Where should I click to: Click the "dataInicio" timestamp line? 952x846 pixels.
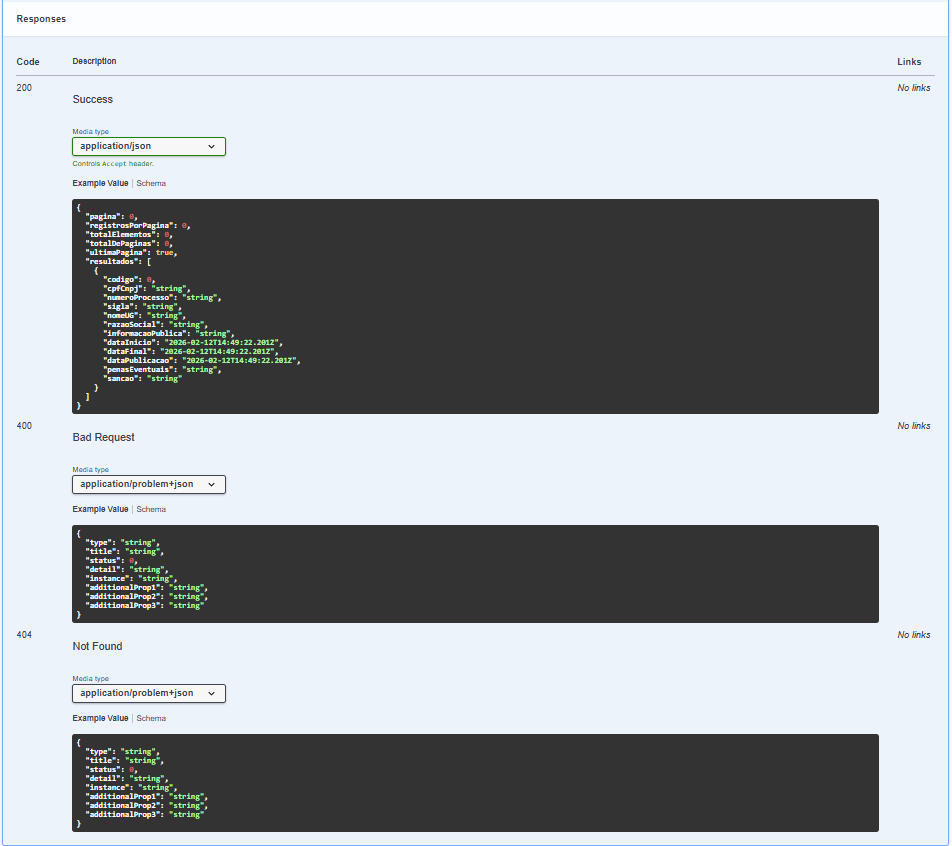(193, 343)
